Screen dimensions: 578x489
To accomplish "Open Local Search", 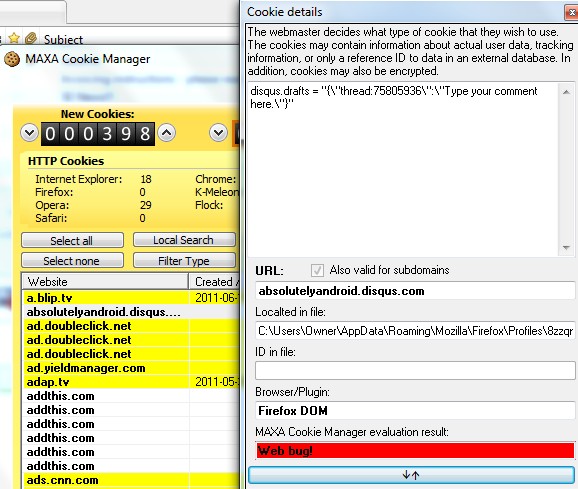I will coord(184,240).
